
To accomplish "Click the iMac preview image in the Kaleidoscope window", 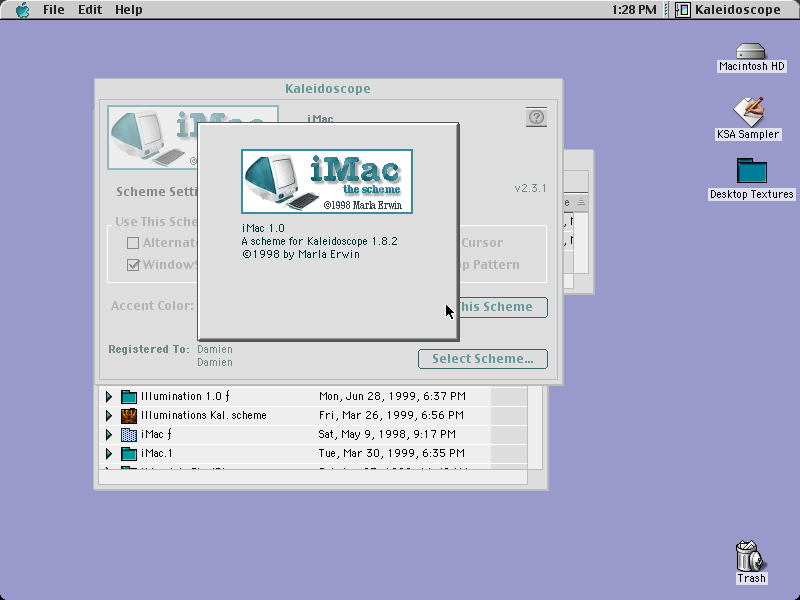I will [152, 137].
